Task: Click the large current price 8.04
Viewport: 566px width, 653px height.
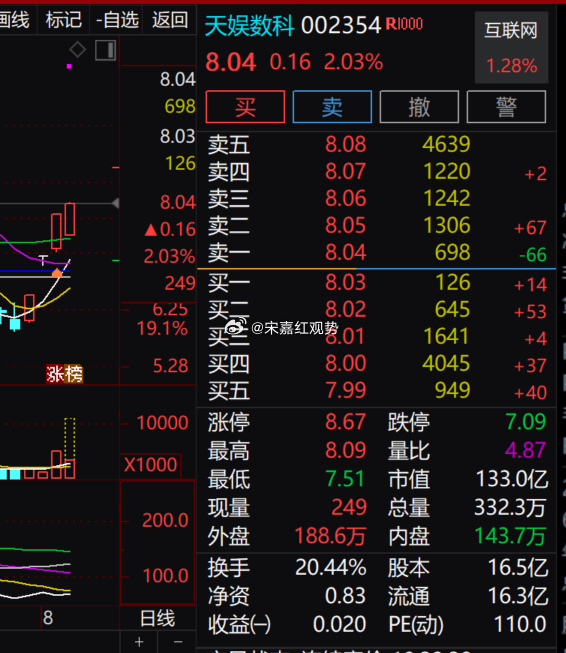Action: (x=230, y=62)
